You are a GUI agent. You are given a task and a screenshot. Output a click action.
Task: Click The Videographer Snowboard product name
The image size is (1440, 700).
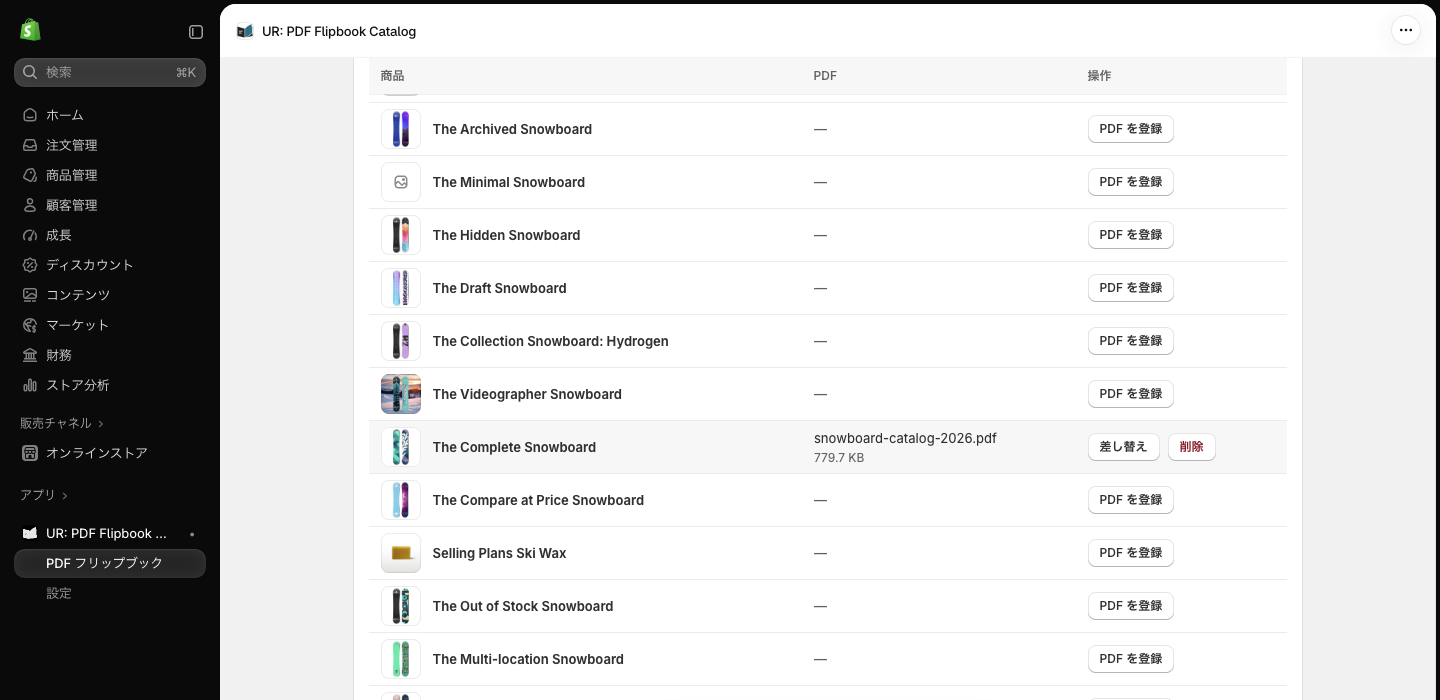(527, 394)
